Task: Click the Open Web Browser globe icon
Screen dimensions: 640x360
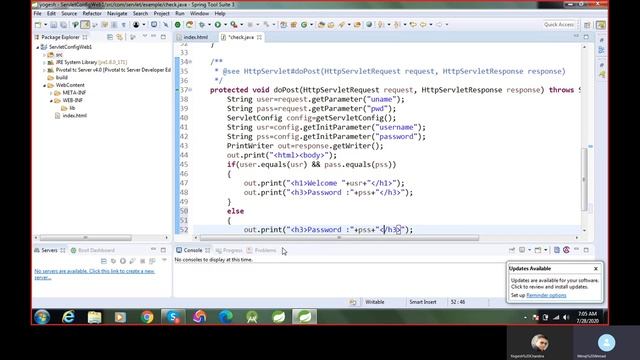Action: tap(369, 25)
